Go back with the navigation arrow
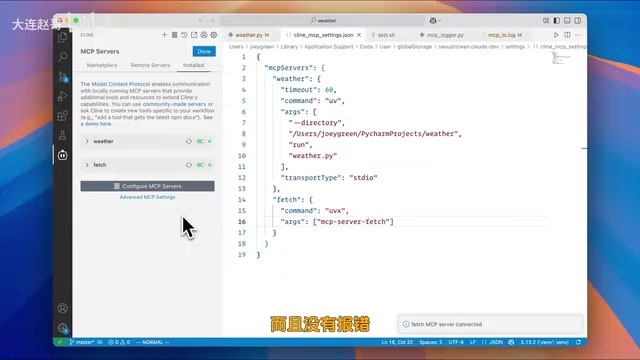This screenshot has height=360, width=640. tap(201, 20)
